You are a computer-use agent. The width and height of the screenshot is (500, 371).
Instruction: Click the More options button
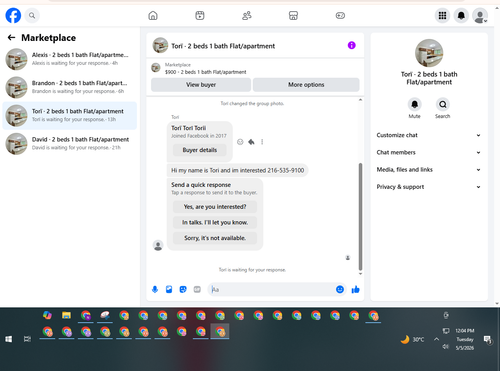coord(306,85)
